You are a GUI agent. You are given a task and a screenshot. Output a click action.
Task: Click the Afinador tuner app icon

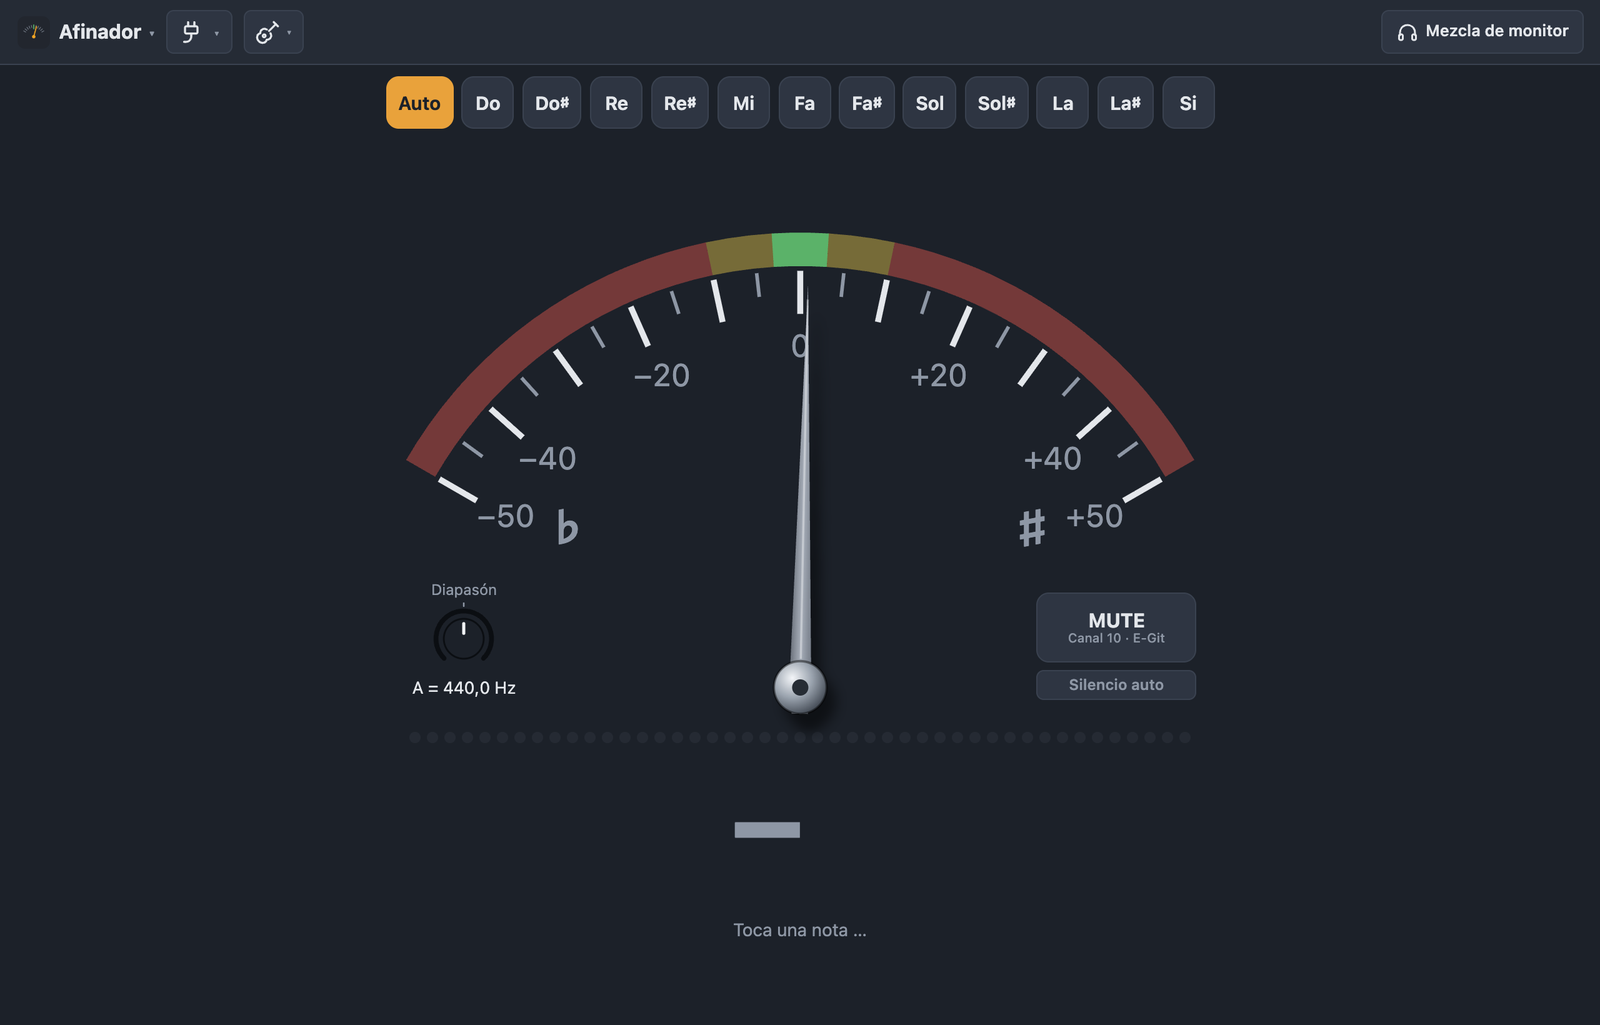(34, 32)
